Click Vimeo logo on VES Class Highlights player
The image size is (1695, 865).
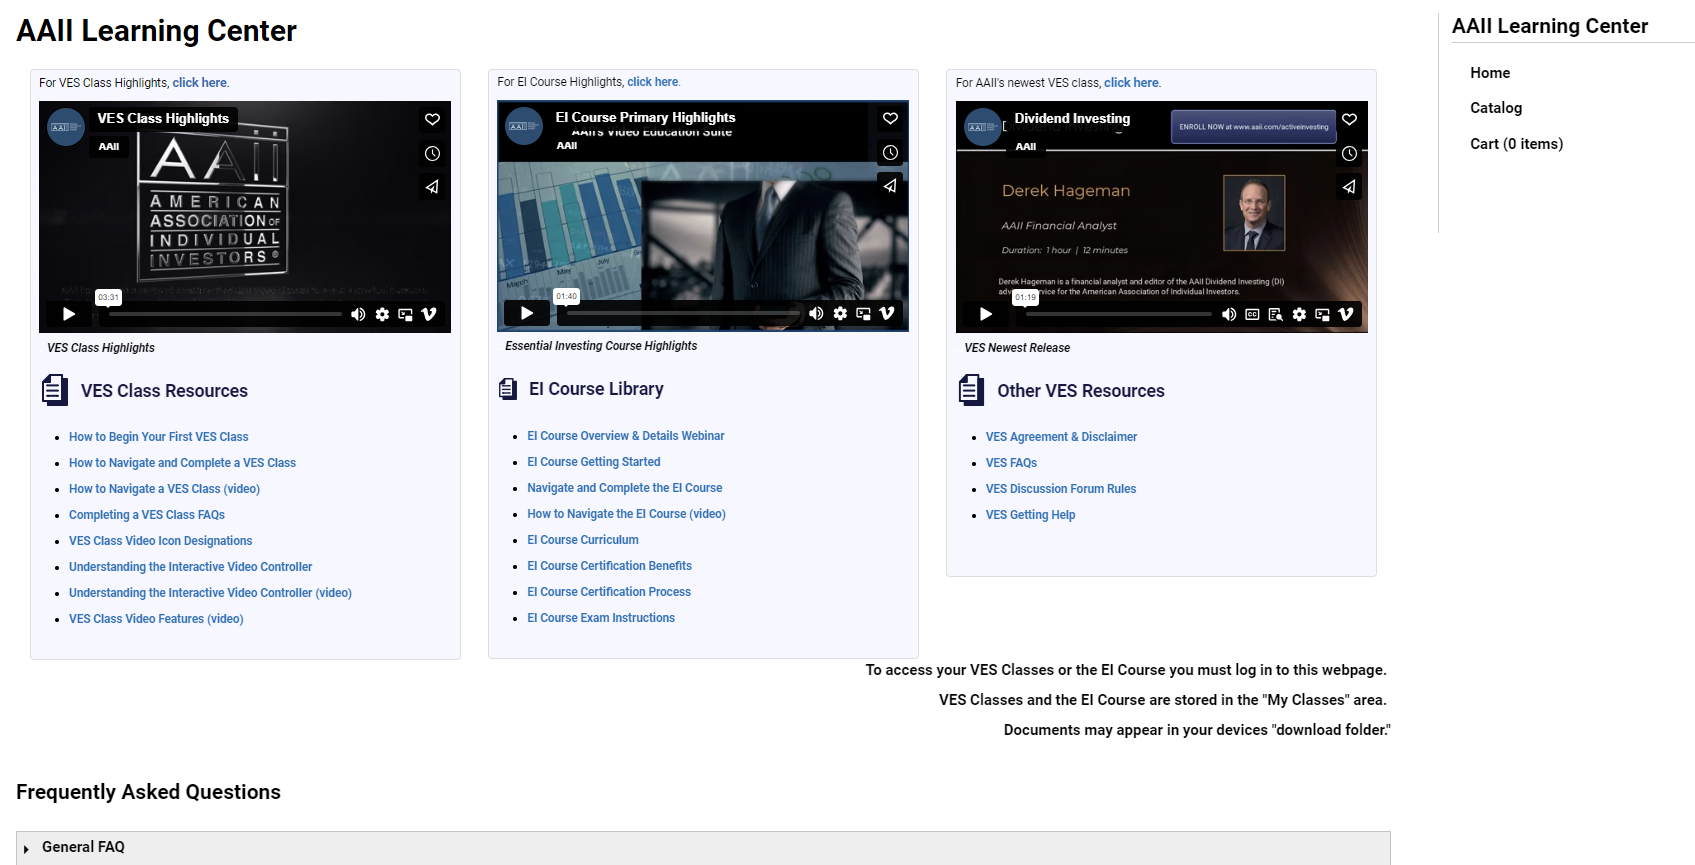pyautogui.click(x=429, y=314)
